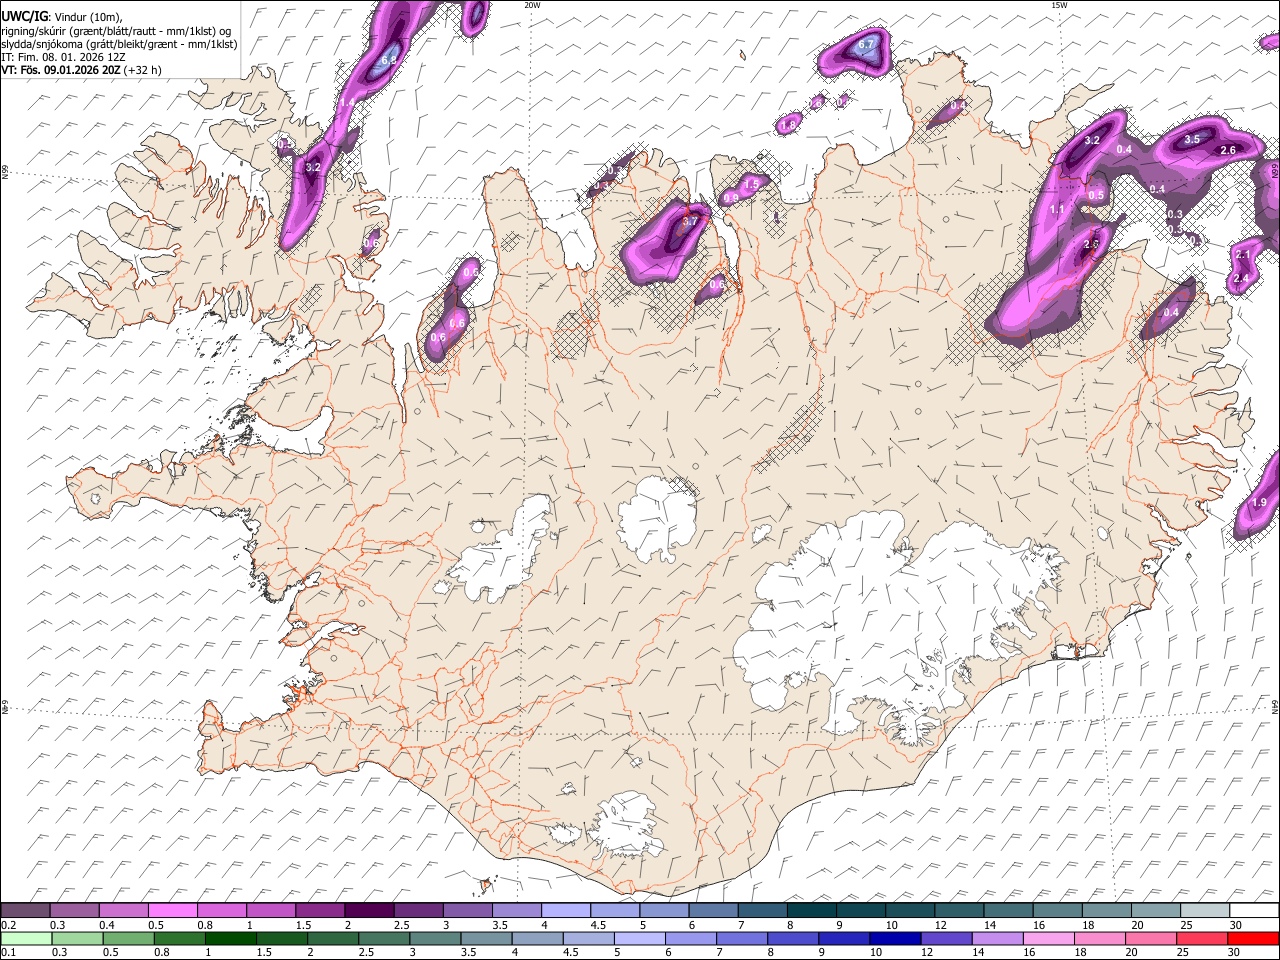This screenshot has width=1280, height=960.
Task: Click upper legend swatch between 25 and 30
Action: coord(1205,911)
